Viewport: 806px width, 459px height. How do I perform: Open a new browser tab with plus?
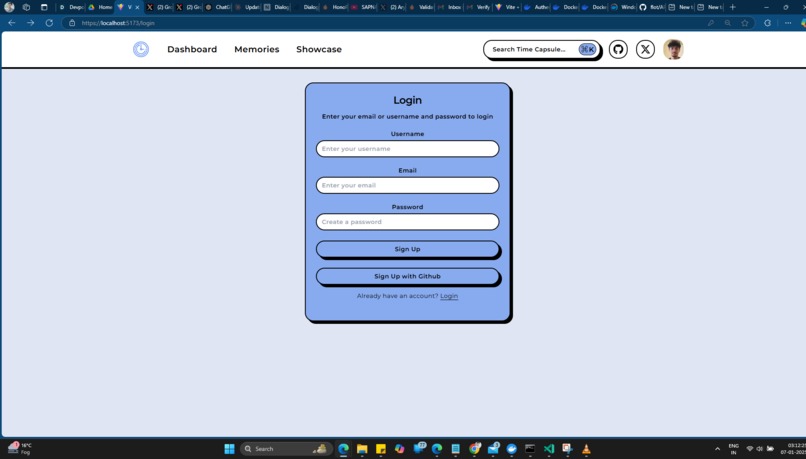pyautogui.click(x=732, y=7)
